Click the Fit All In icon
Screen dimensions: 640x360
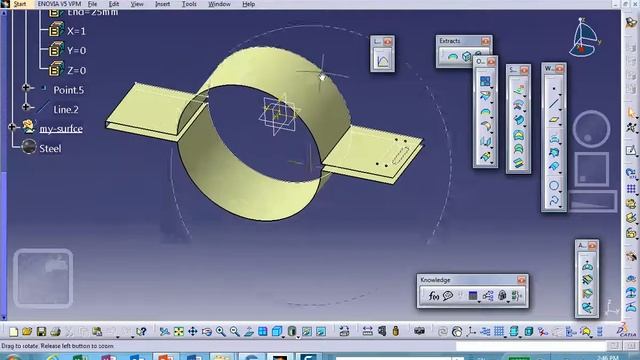pos(179,332)
